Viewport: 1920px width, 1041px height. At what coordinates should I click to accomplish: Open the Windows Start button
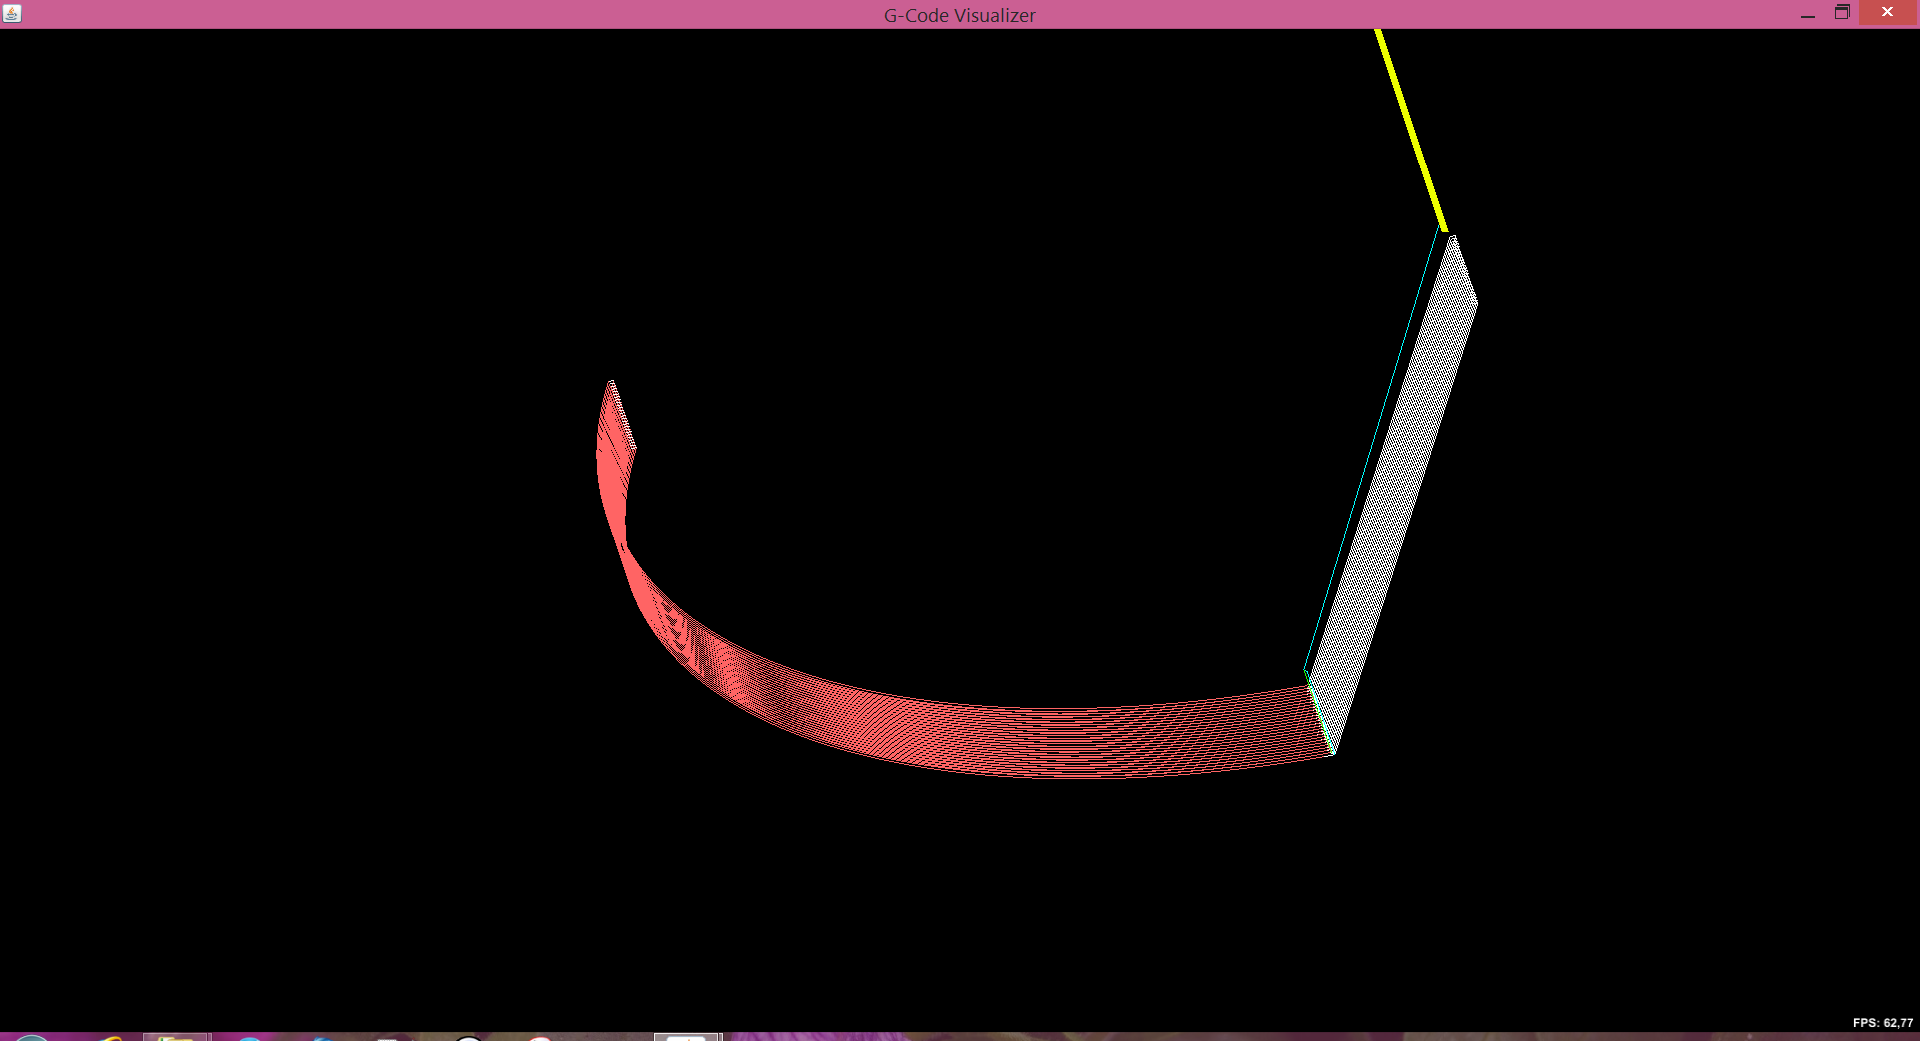pos(30,1038)
